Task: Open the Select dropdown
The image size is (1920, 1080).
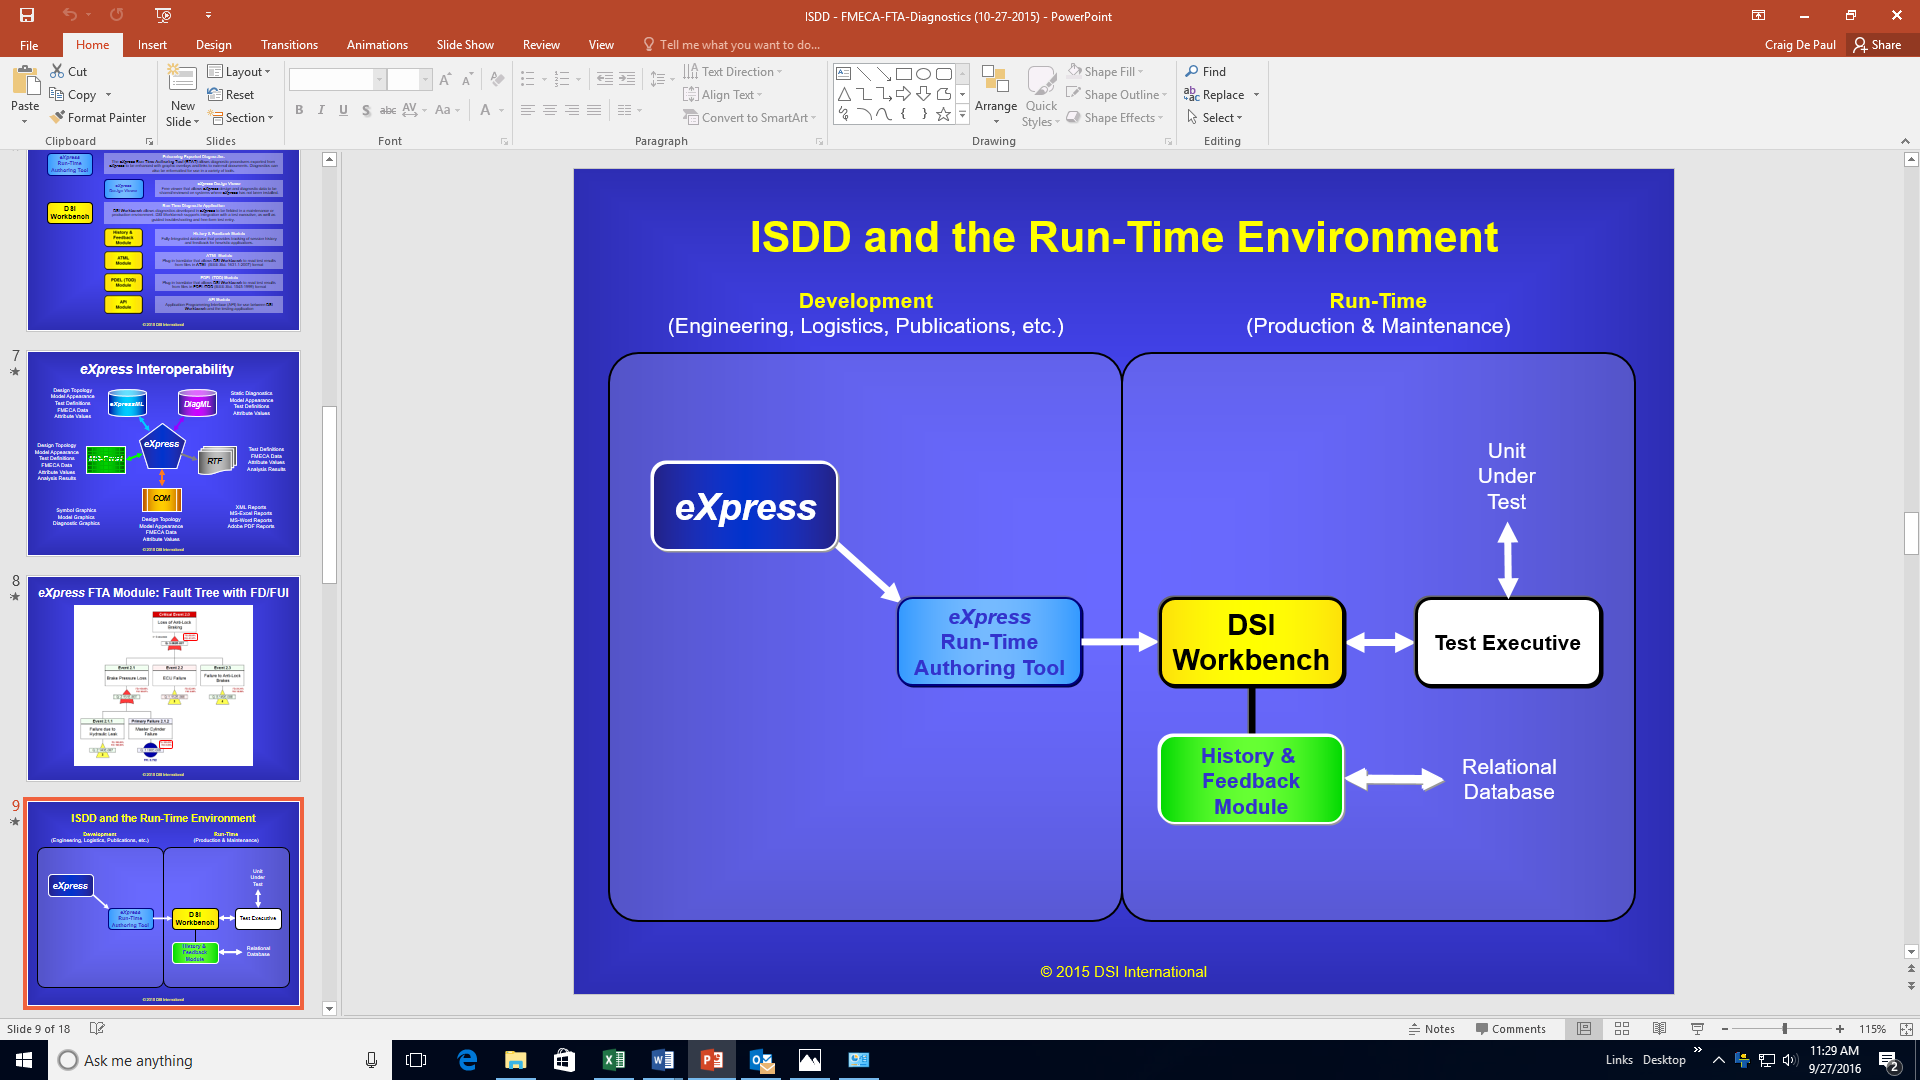Action: [1214, 117]
